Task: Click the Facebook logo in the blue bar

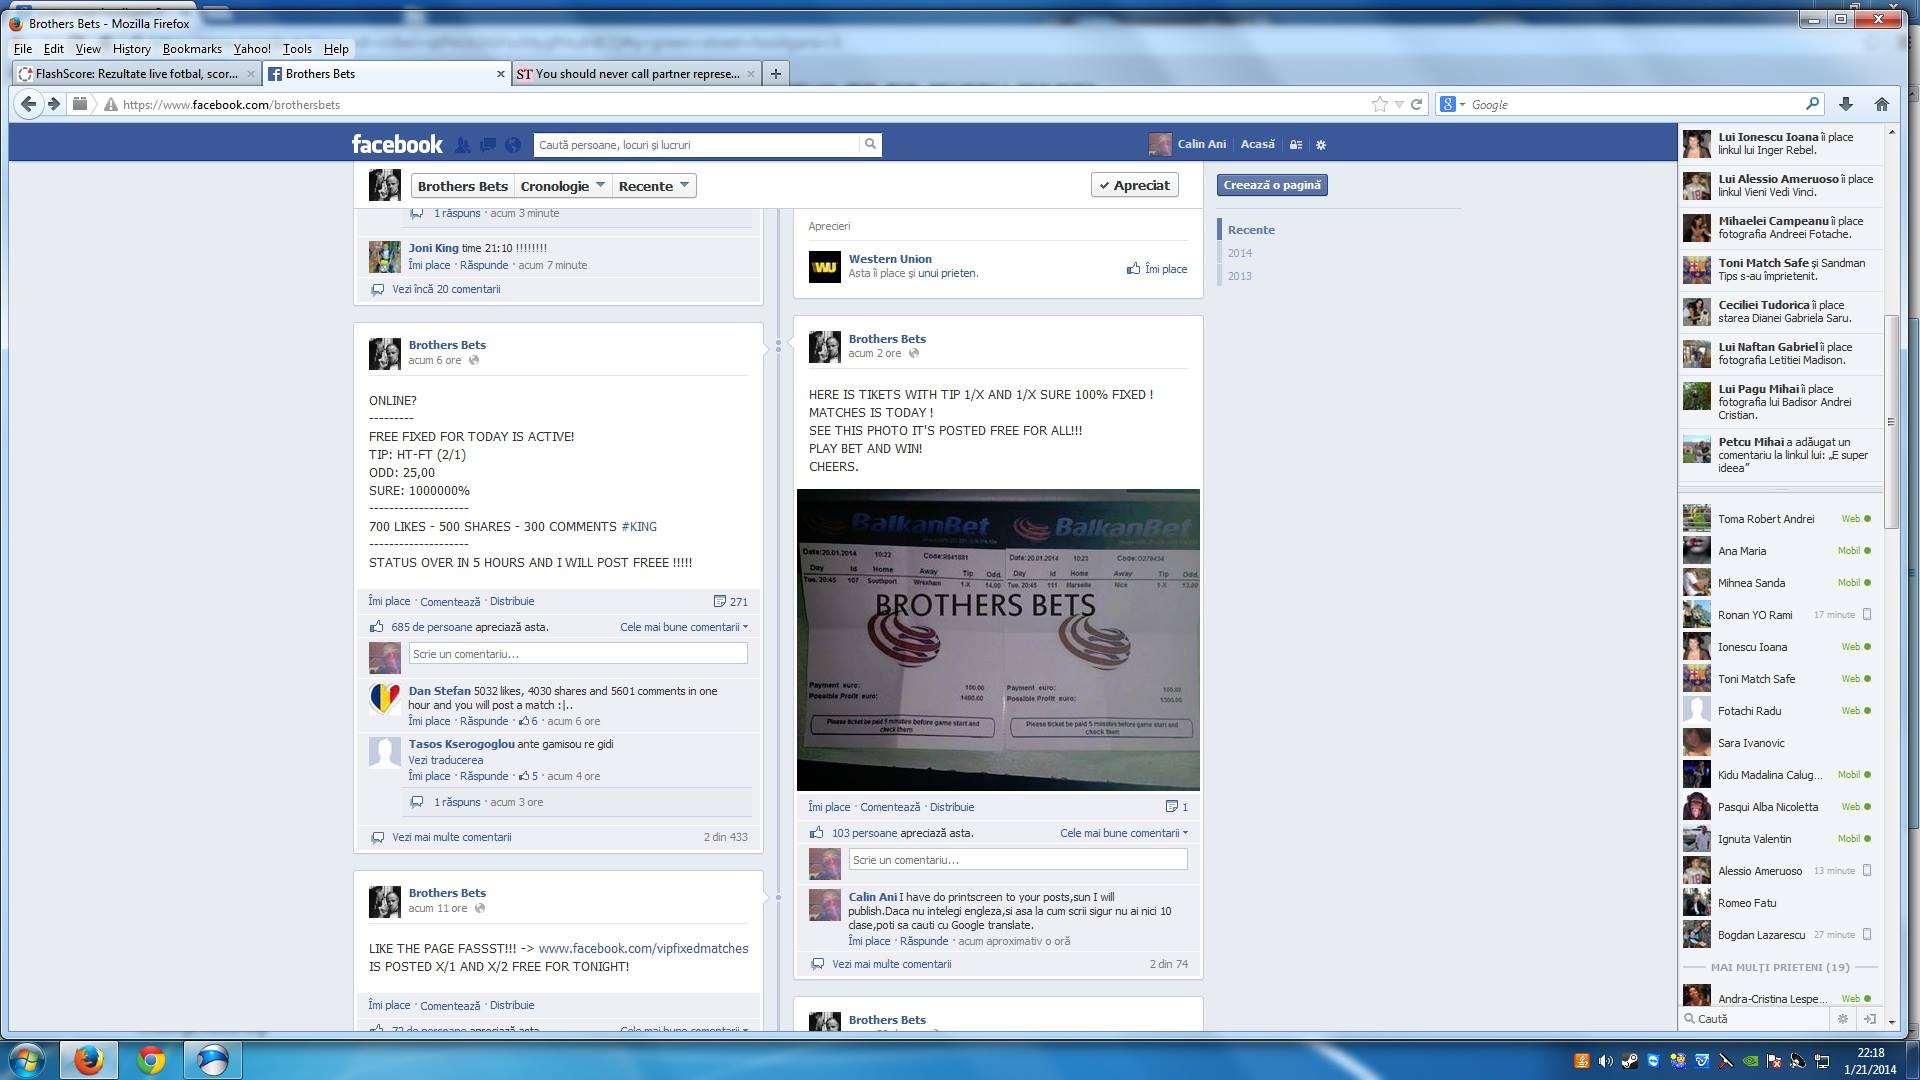Action: click(397, 144)
